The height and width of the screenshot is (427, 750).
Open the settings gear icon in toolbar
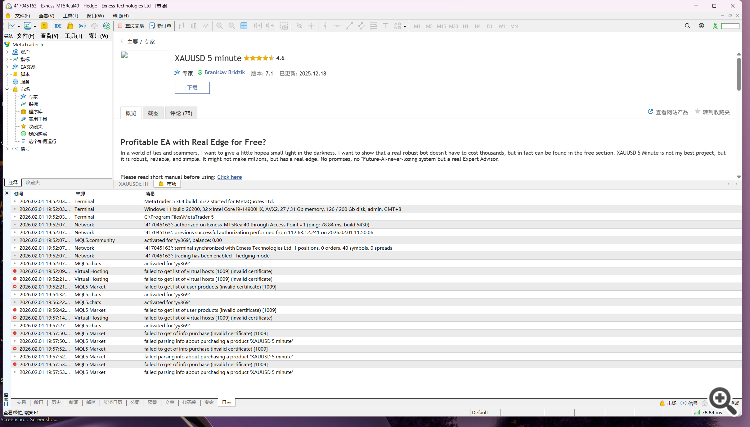701,26
